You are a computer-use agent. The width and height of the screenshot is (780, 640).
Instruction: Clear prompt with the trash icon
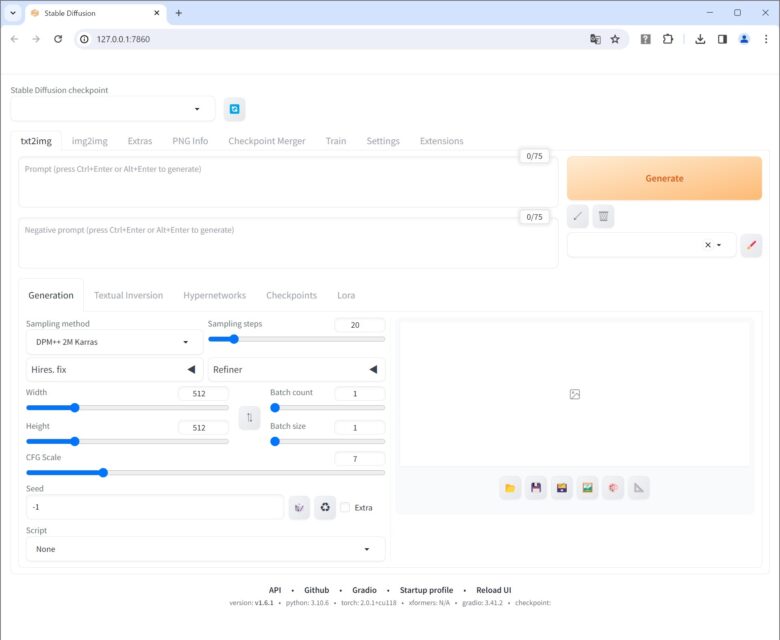(603, 216)
